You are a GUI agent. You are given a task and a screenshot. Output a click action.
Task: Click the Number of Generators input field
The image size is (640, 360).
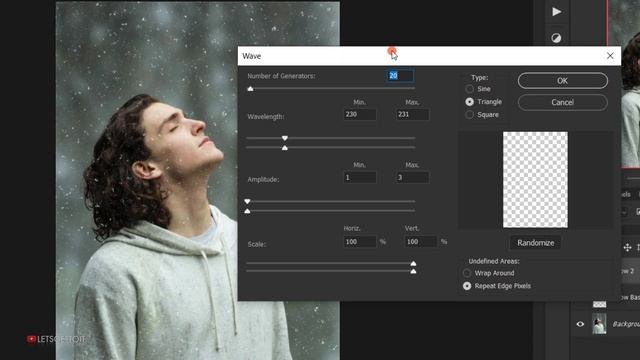point(400,76)
